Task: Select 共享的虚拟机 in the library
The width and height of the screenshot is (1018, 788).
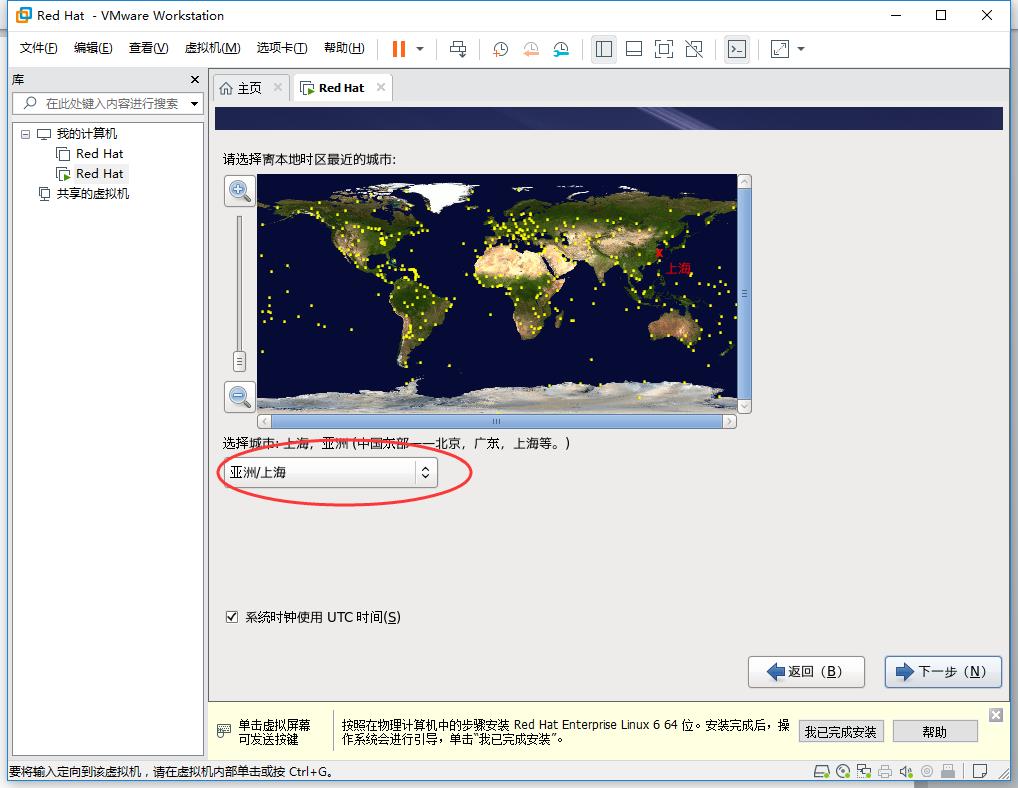Action: (x=92, y=193)
